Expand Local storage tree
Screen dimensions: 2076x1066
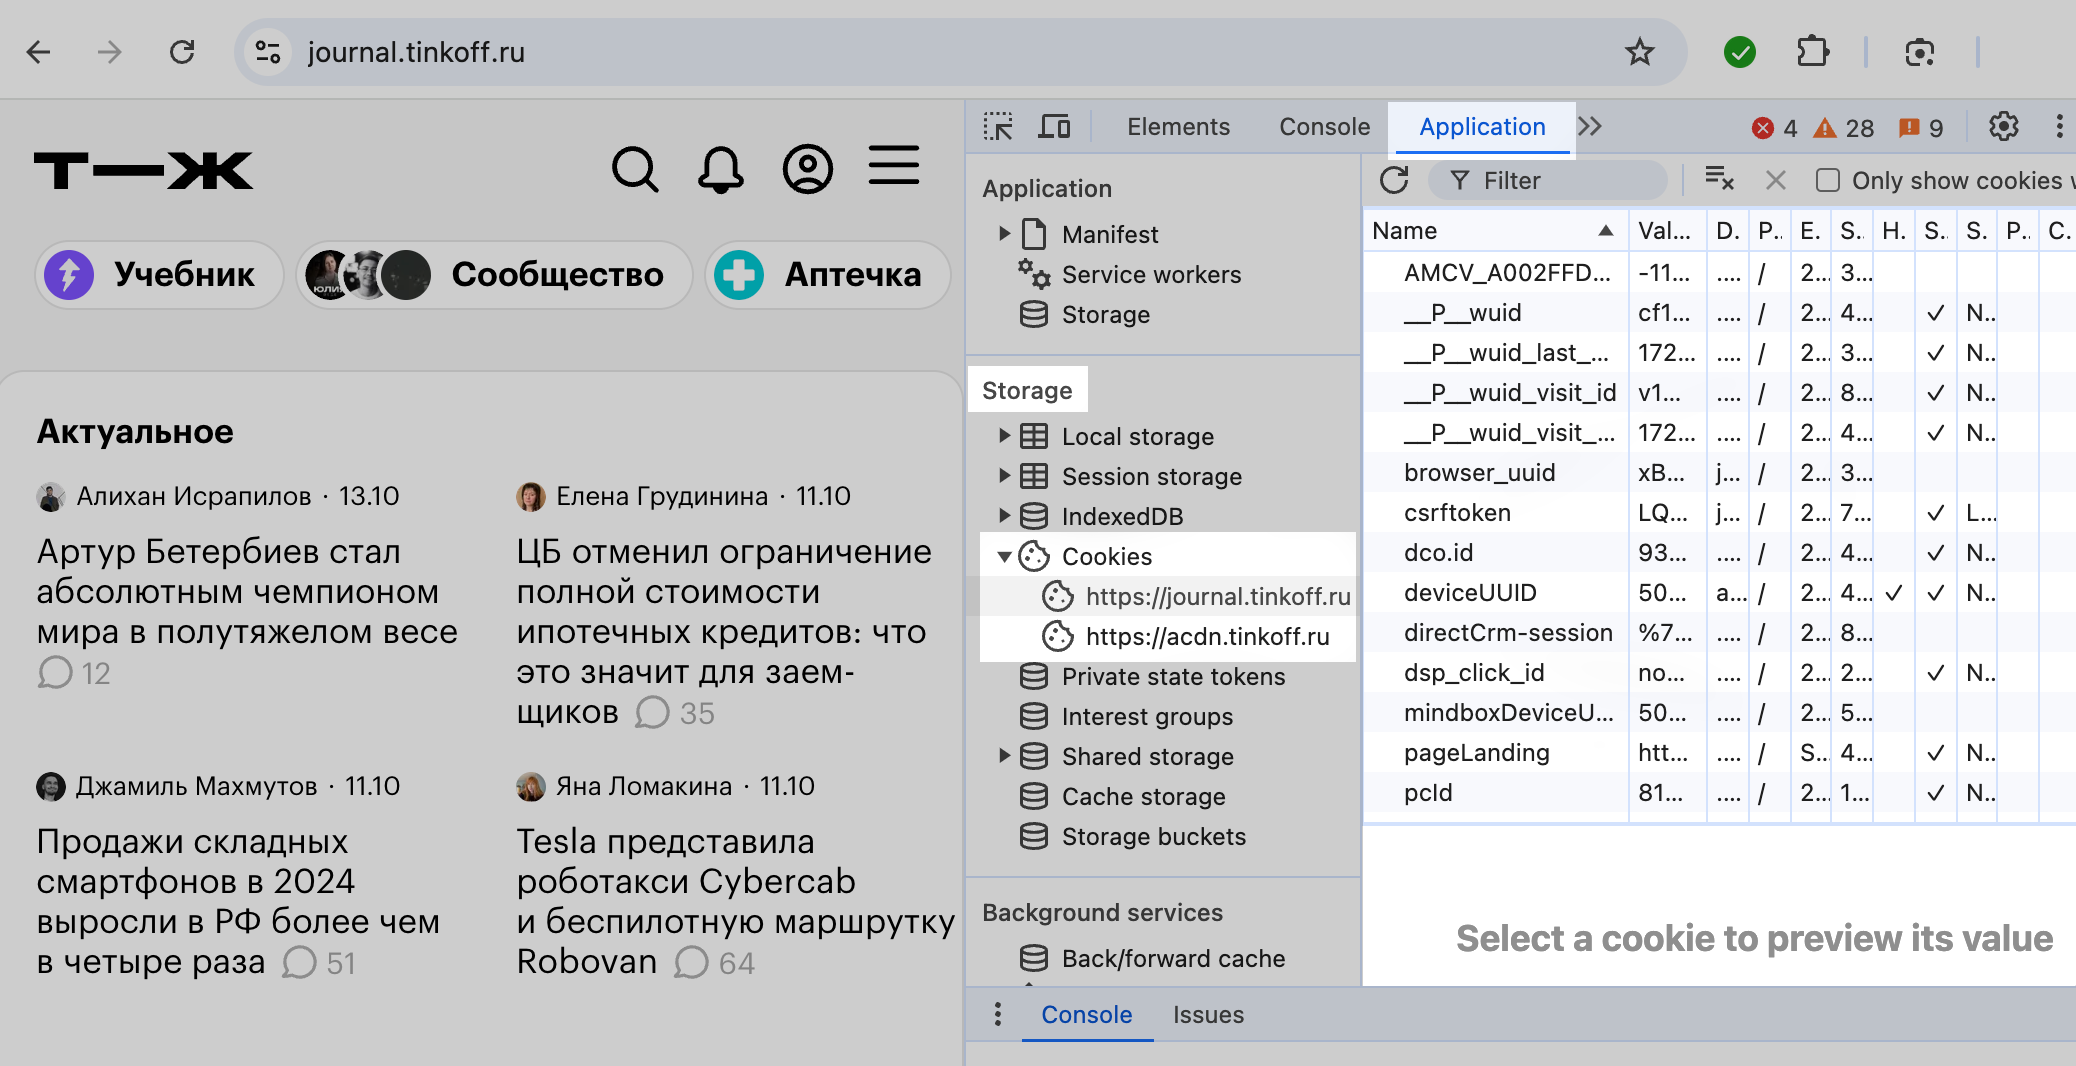pyautogui.click(x=1005, y=436)
